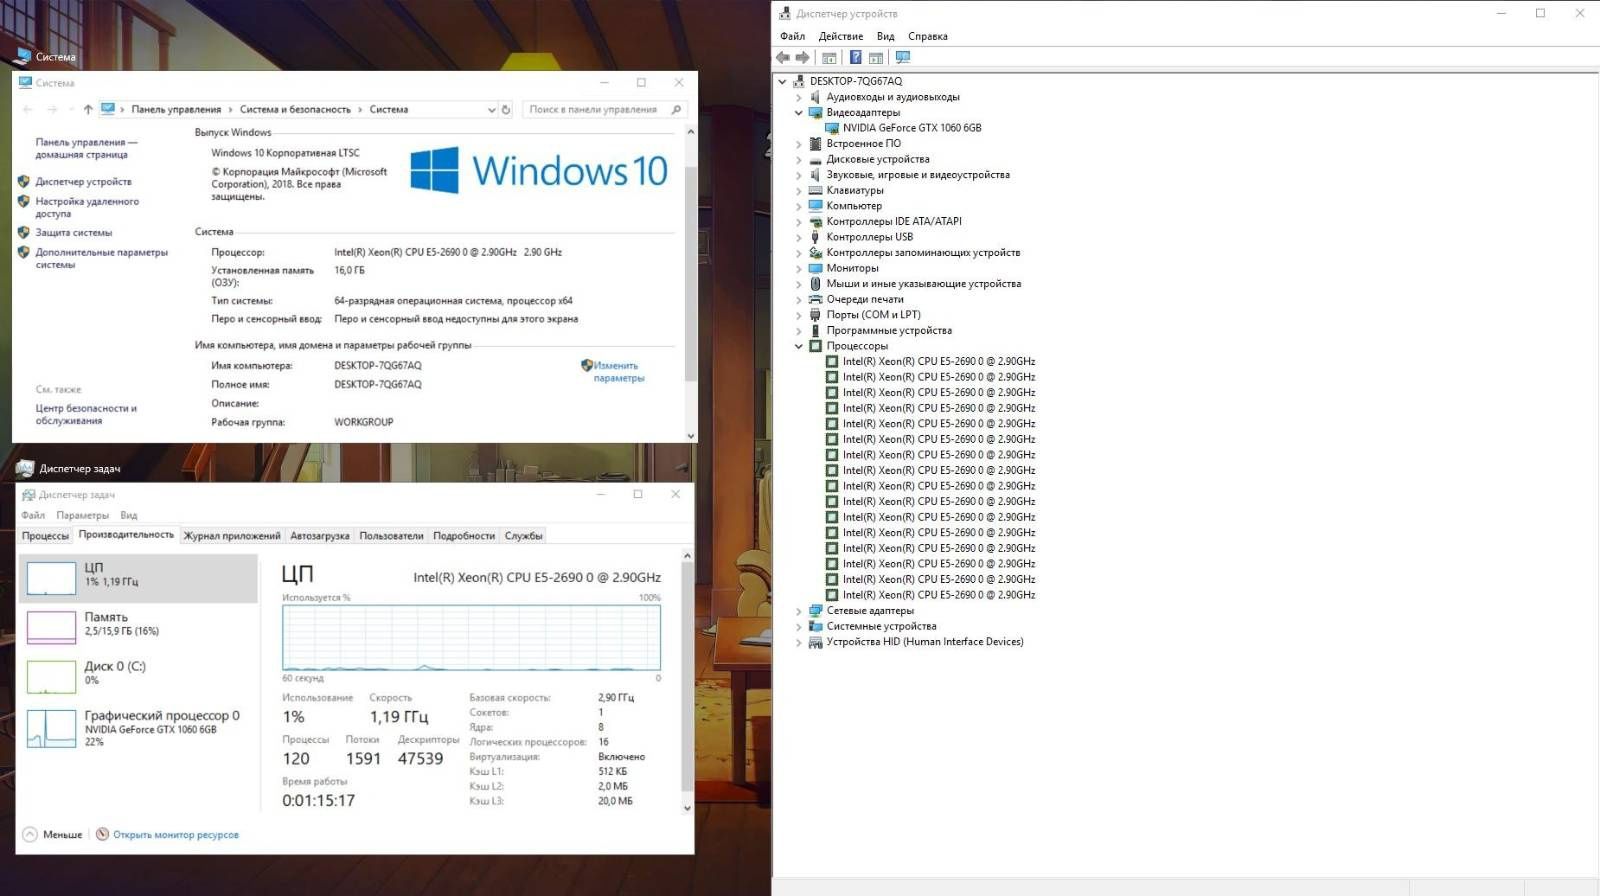Viewport: 1600px width, 896px height.
Task: Expand the Встроенное ПО node
Action: pyautogui.click(x=799, y=144)
